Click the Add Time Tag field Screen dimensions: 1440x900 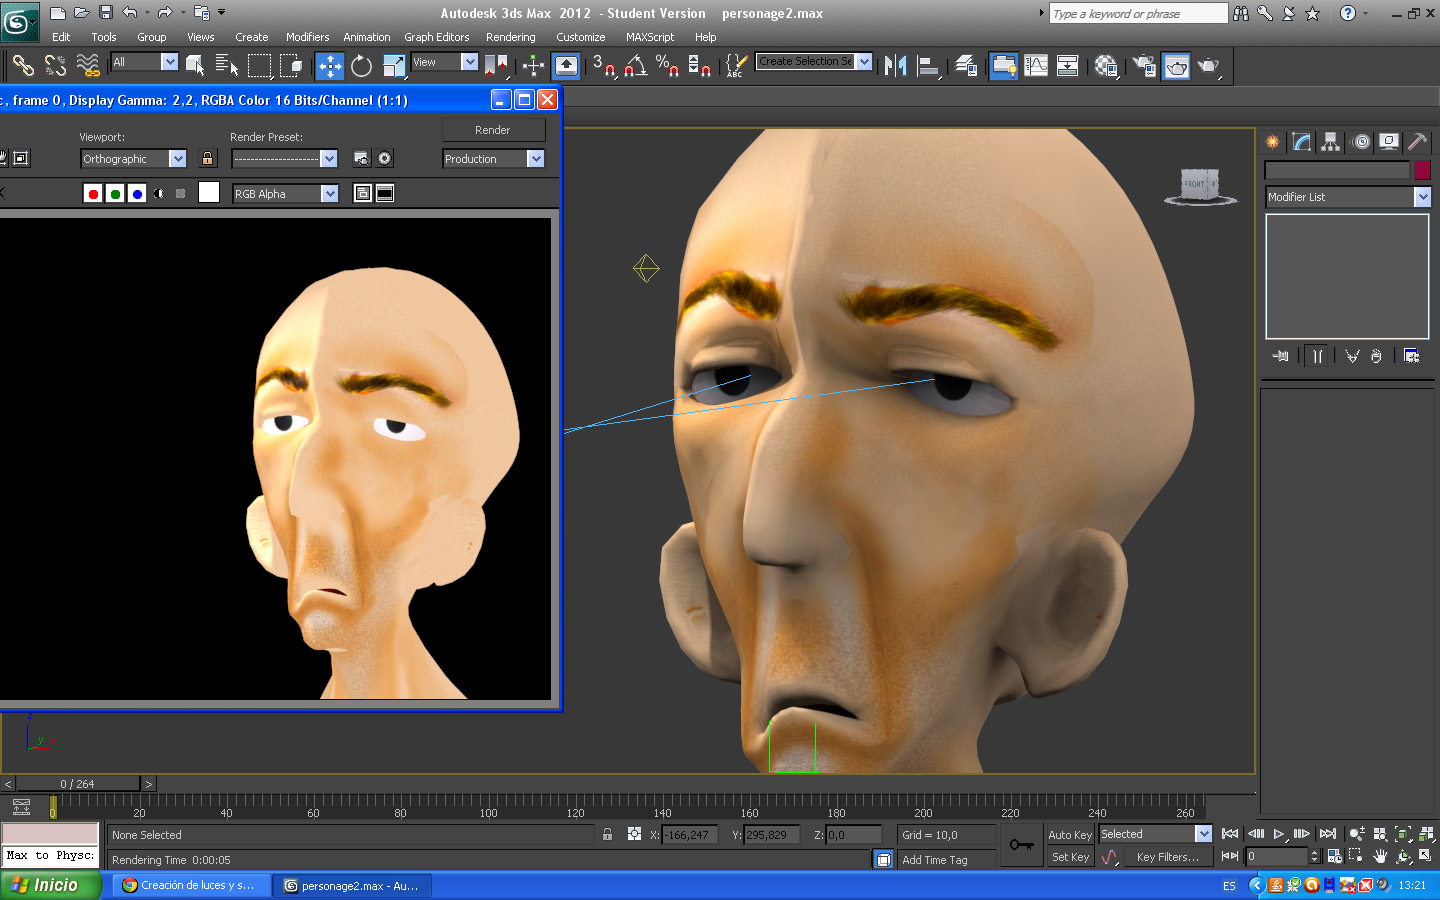coord(947,860)
